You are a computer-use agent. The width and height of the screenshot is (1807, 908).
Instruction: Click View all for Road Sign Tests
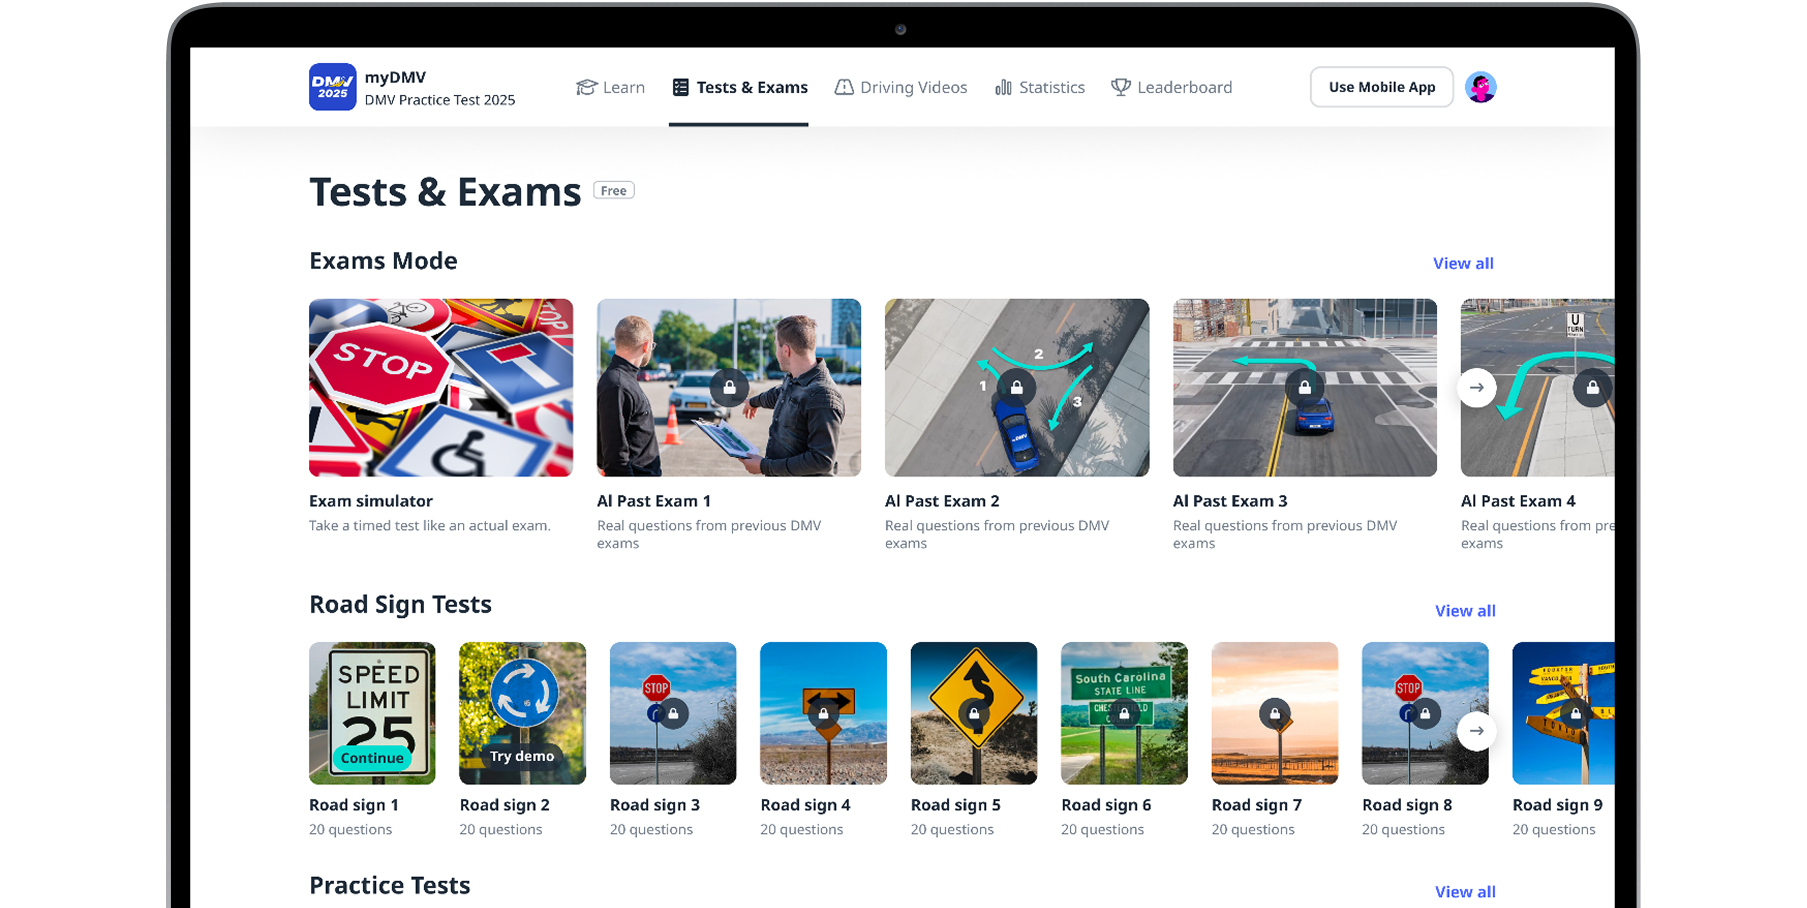click(x=1465, y=611)
